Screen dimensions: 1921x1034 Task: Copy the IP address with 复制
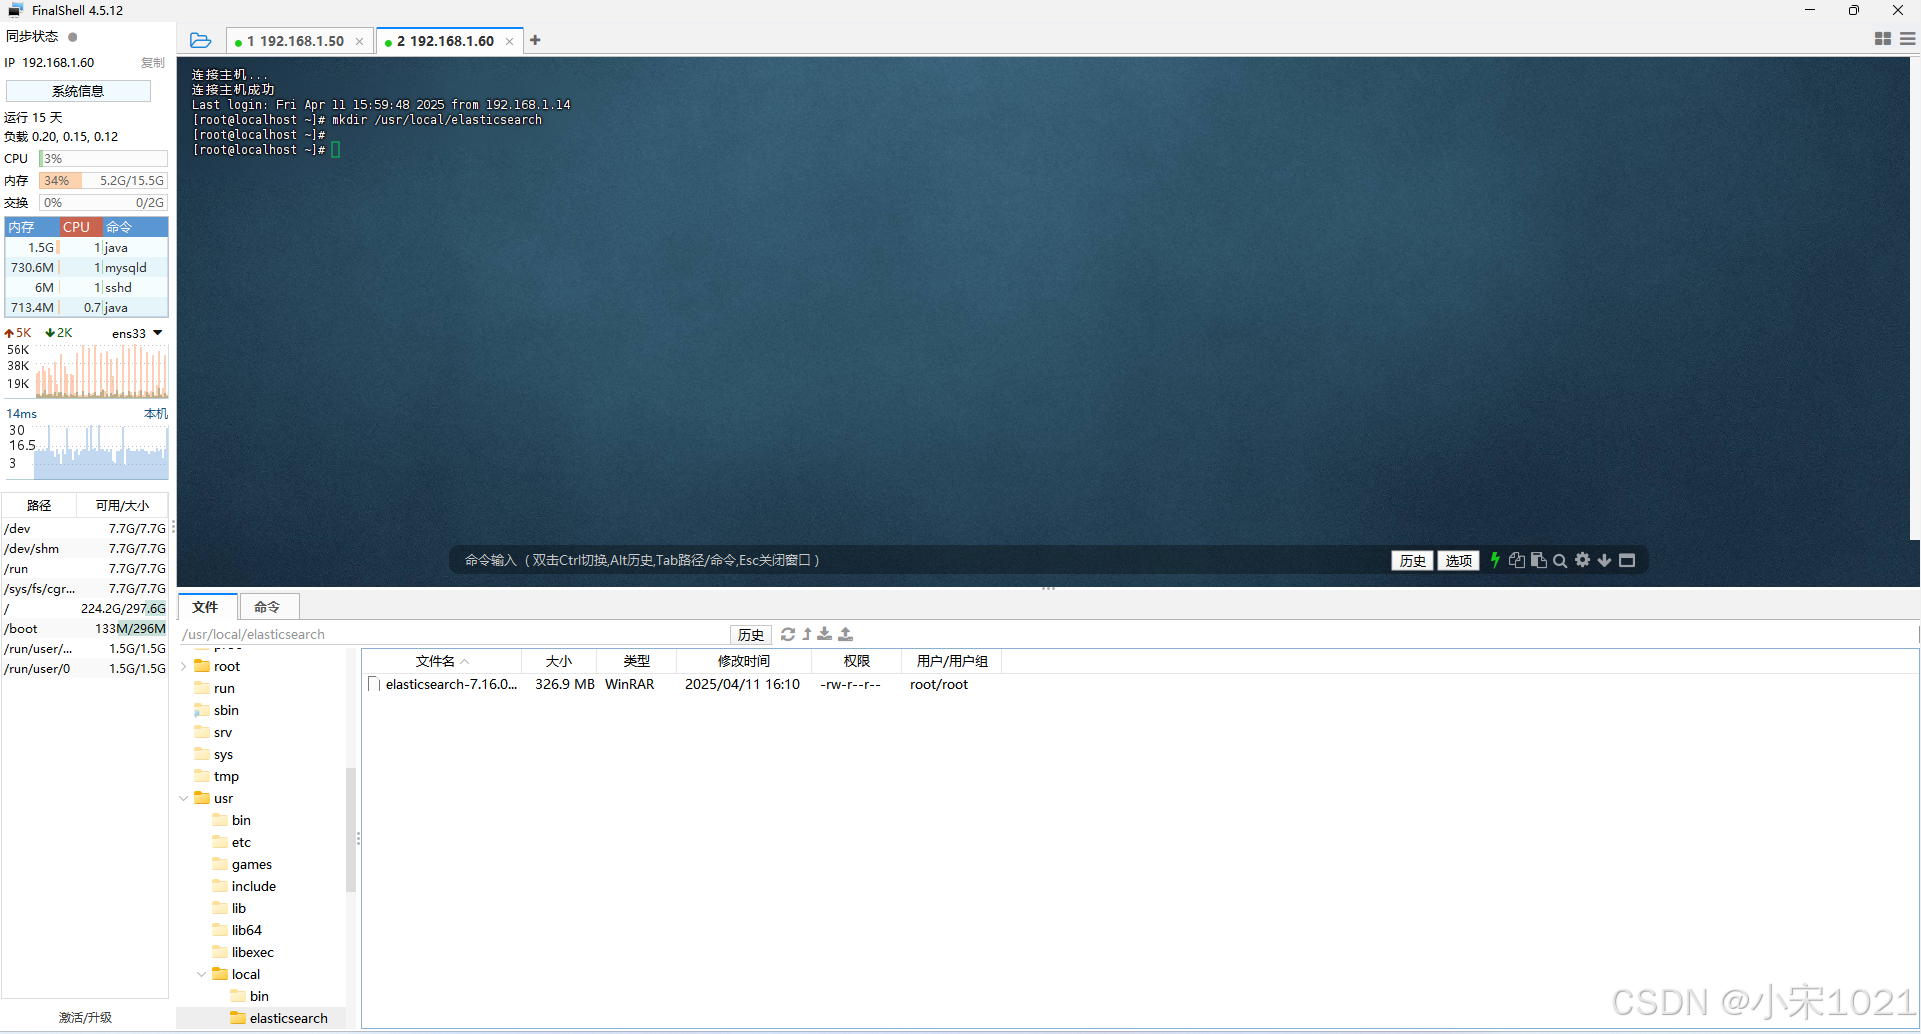coord(153,63)
